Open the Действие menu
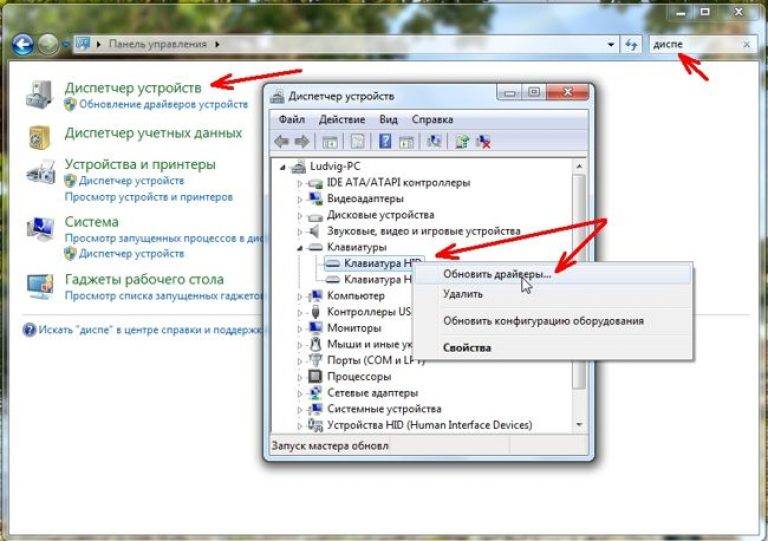The width and height of the screenshot is (768, 541). click(x=342, y=119)
